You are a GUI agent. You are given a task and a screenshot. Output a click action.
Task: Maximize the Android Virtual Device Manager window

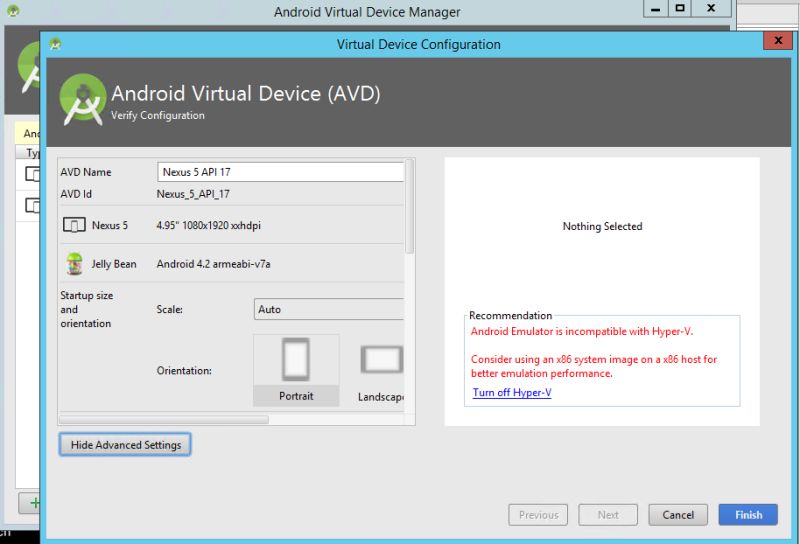[x=680, y=8]
